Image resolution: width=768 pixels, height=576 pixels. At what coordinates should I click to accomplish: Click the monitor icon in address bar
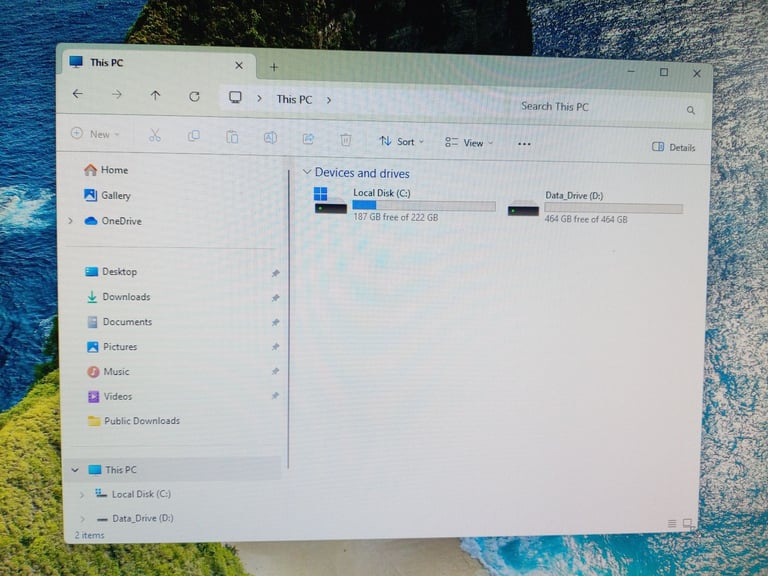(235, 97)
